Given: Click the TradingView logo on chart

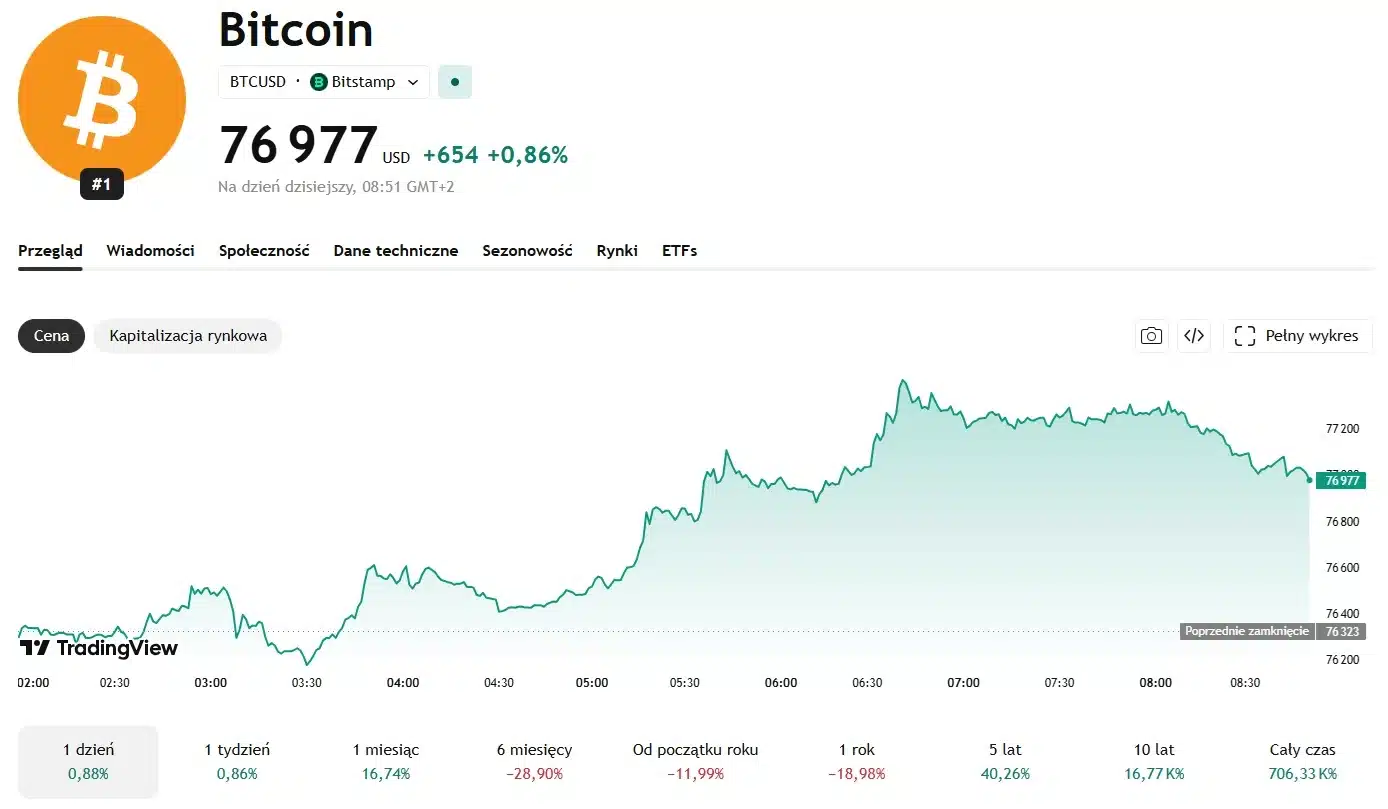Looking at the screenshot, I should click(x=99, y=648).
